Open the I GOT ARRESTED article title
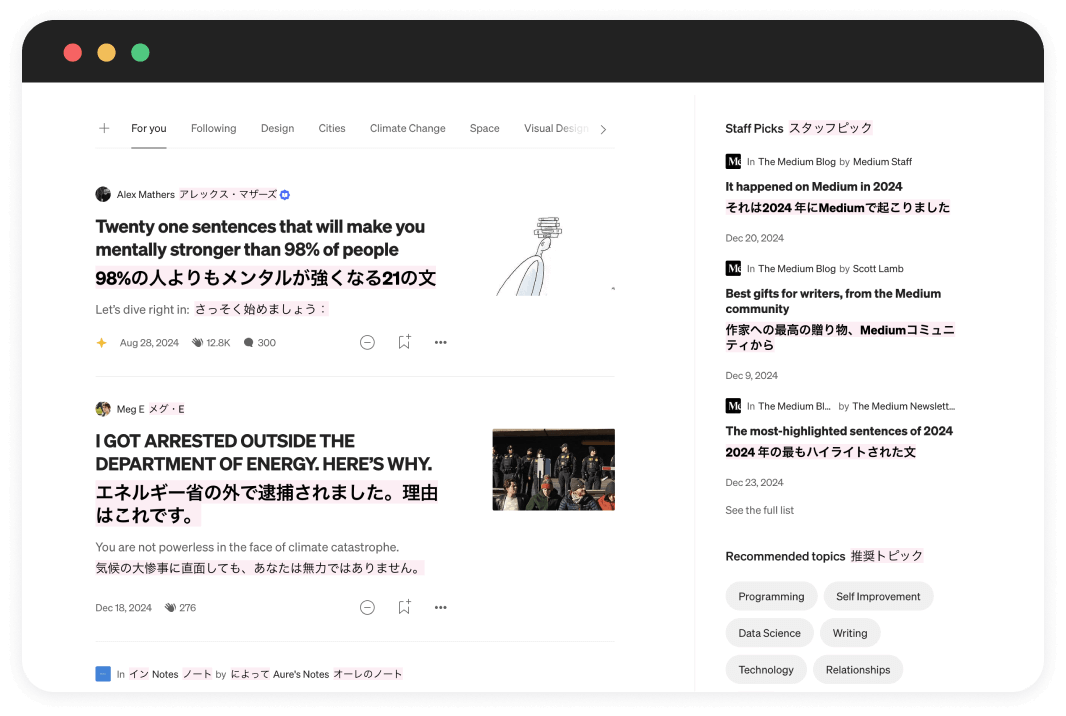Screen dimensions: 1066x716 coord(264,452)
